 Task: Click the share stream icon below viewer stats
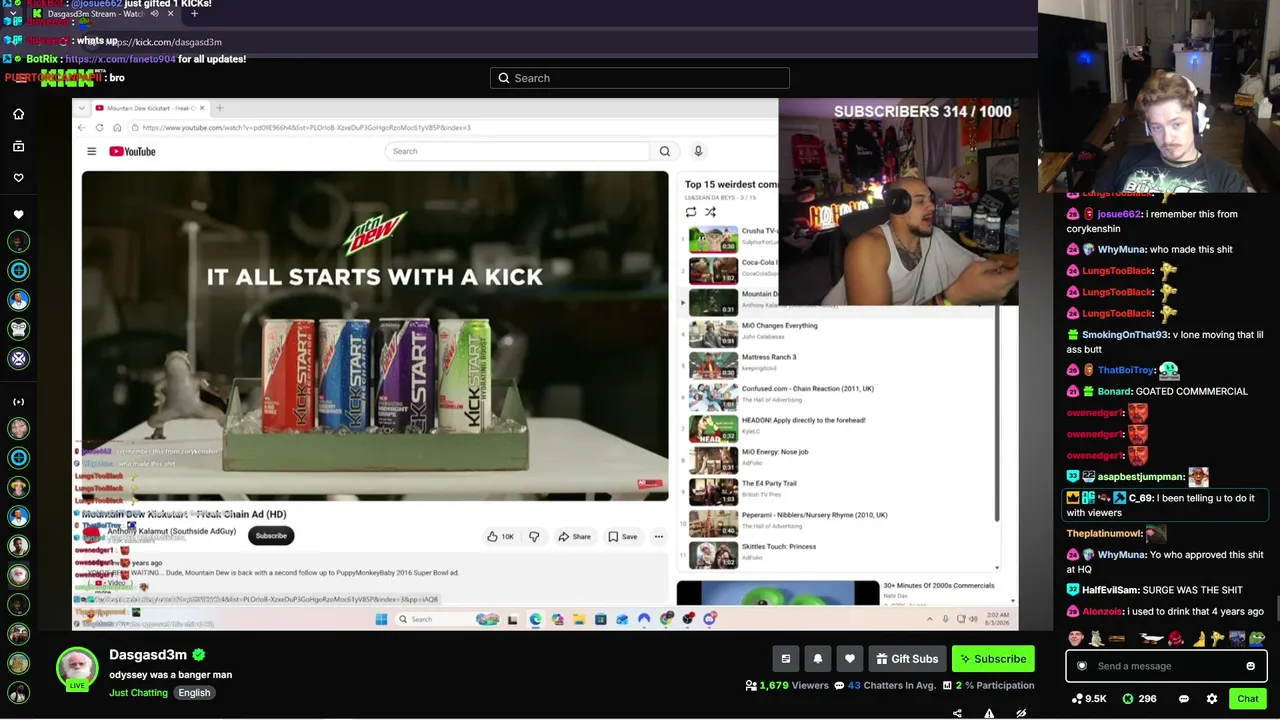[x=957, y=713]
